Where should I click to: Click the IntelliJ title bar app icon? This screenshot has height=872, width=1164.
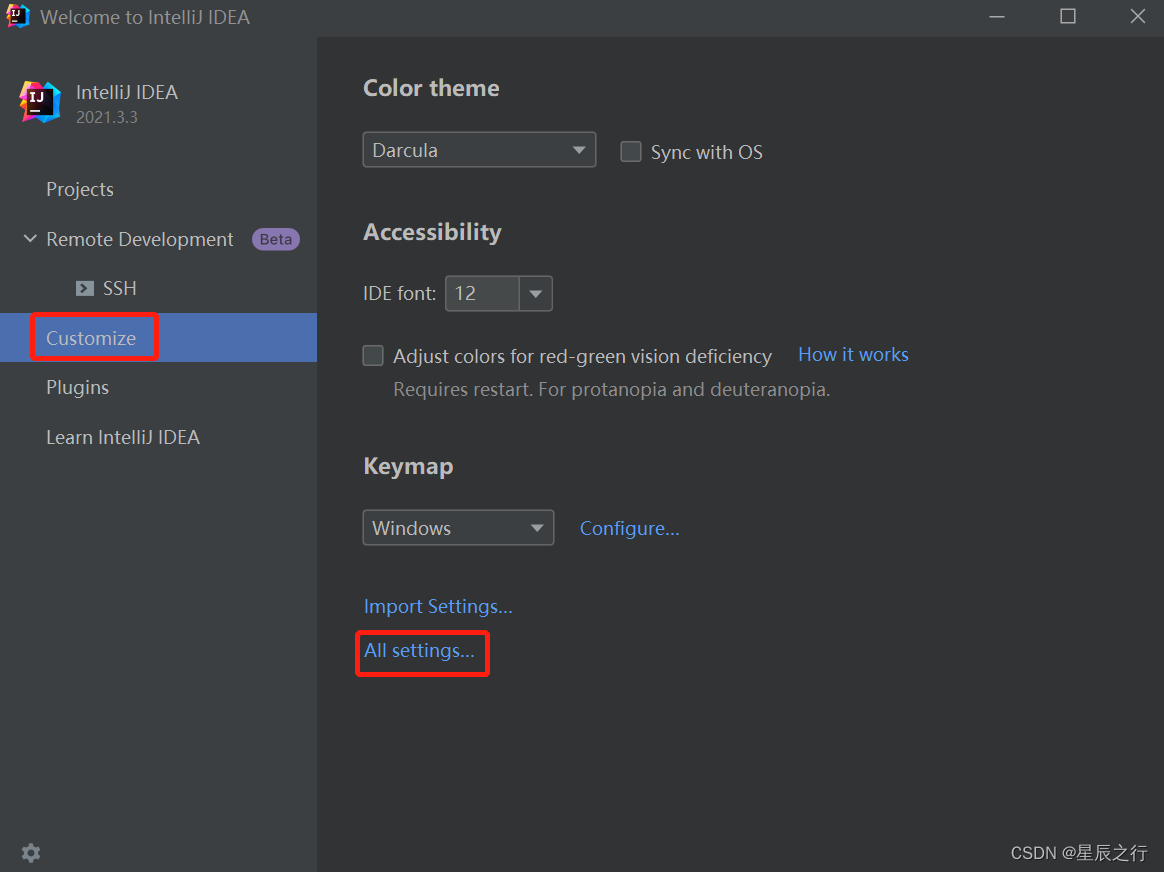coord(17,16)
